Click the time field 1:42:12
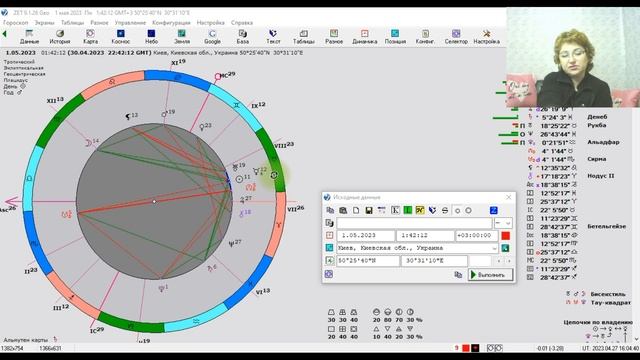This screenshot has height=360, width=640. pos(425,236)
